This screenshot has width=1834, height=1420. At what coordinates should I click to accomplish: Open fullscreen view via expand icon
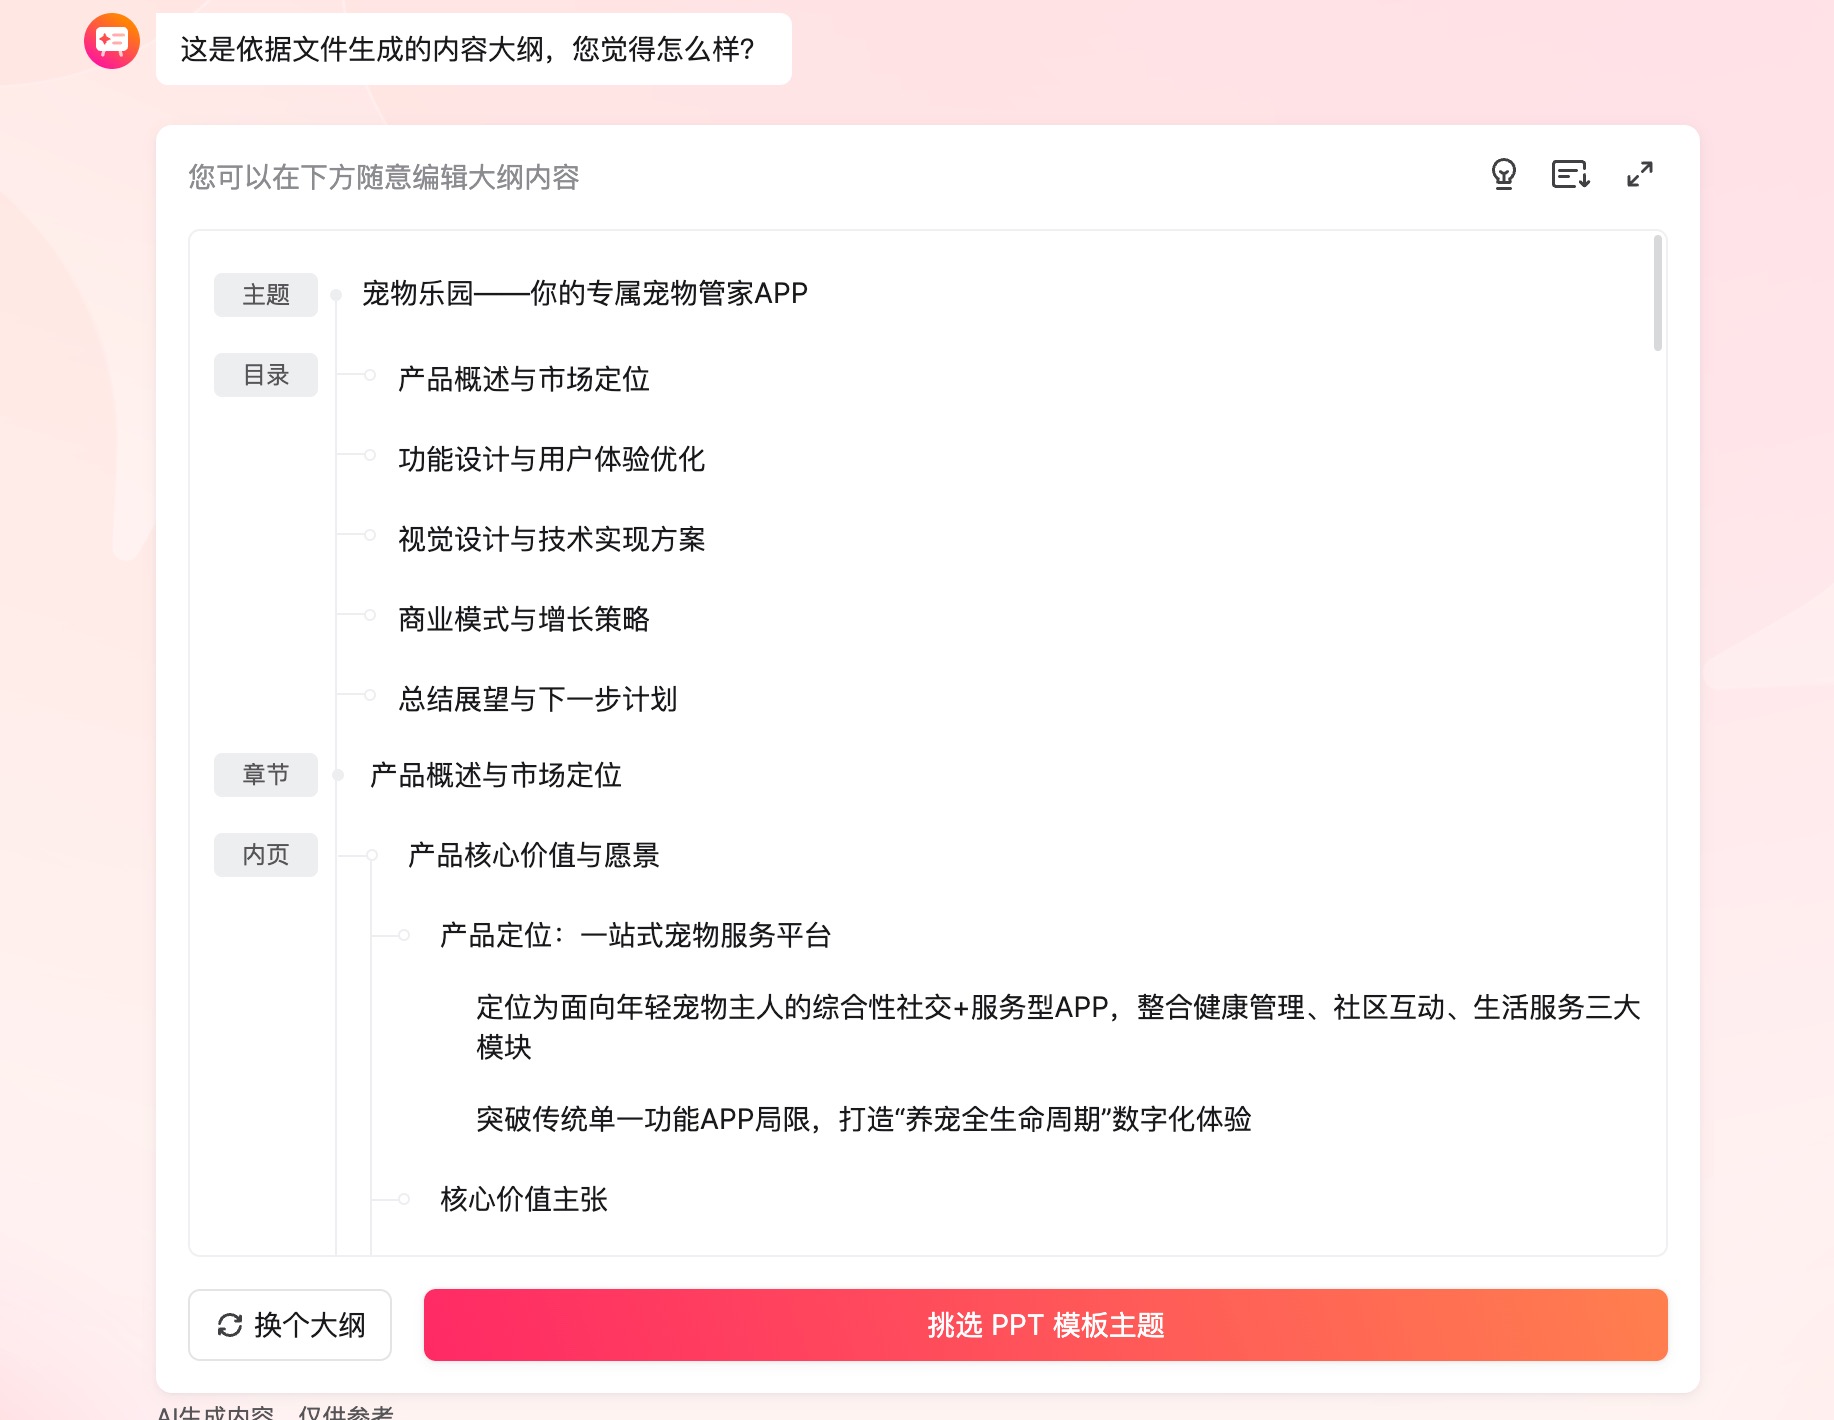pos(1639,174)
